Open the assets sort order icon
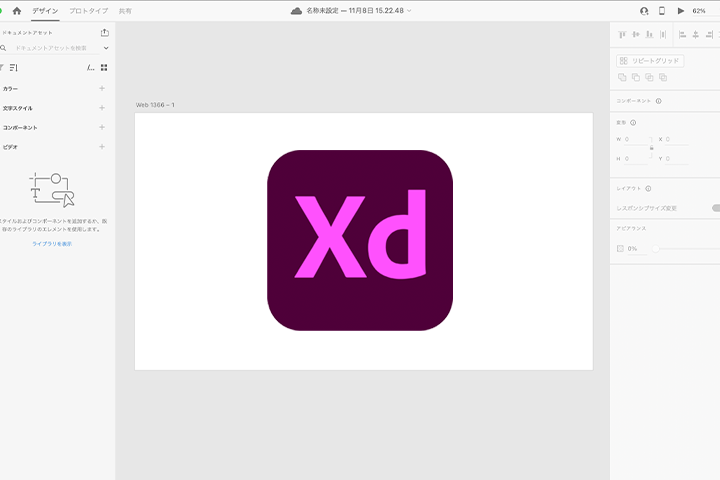The image size is (720, 480). [x=14, y=68]
